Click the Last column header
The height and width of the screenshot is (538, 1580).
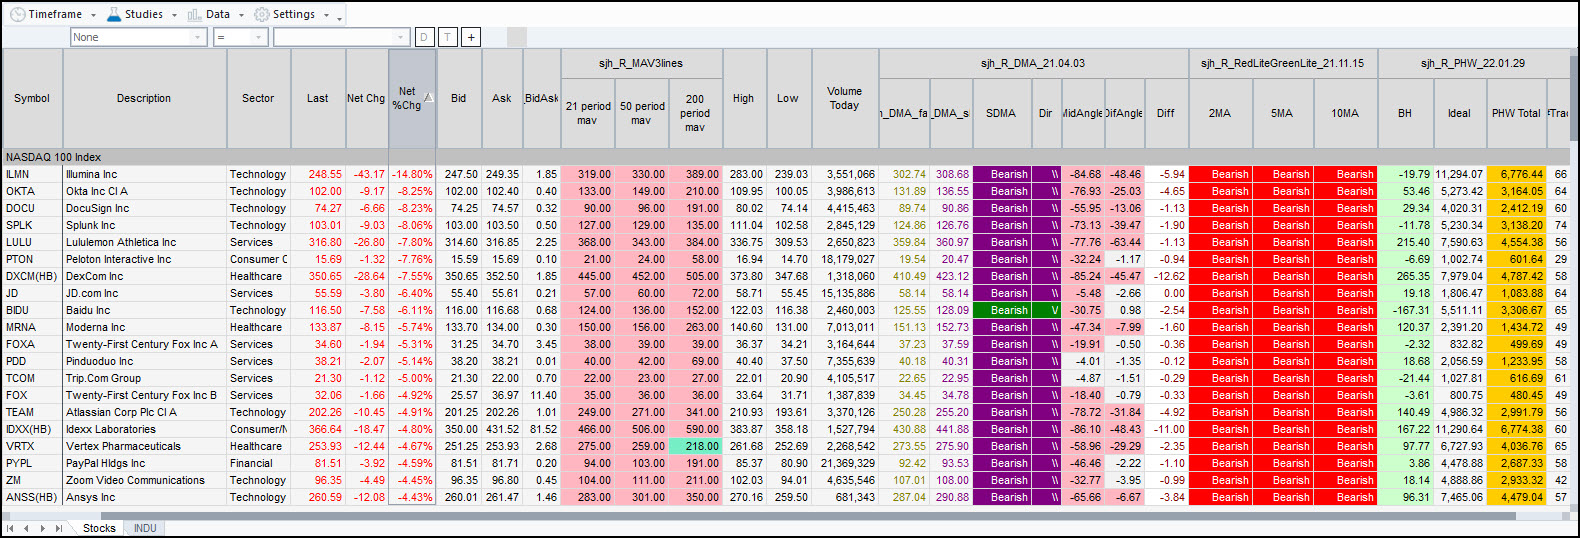coord(317,98)
